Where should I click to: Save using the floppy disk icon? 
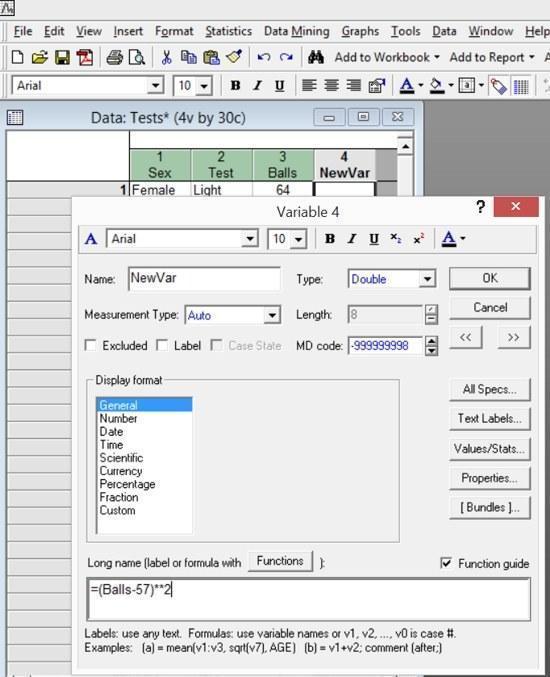pyautogui.click(x=62, y=57)
